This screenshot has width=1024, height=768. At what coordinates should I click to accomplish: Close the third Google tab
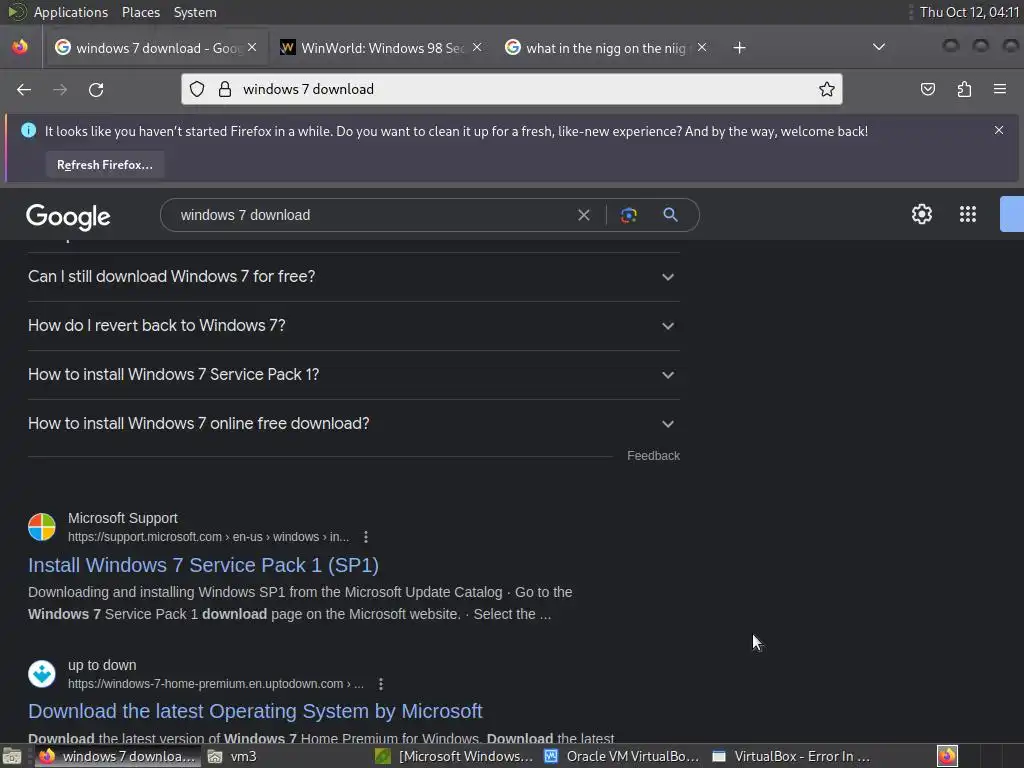(x=702, y=48)
